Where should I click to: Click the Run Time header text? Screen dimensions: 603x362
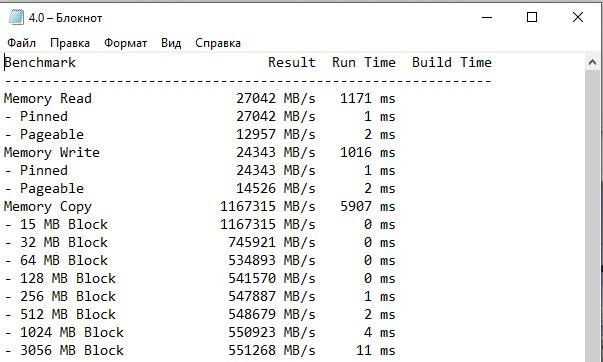pyautogui.click(x=364, y=62)
